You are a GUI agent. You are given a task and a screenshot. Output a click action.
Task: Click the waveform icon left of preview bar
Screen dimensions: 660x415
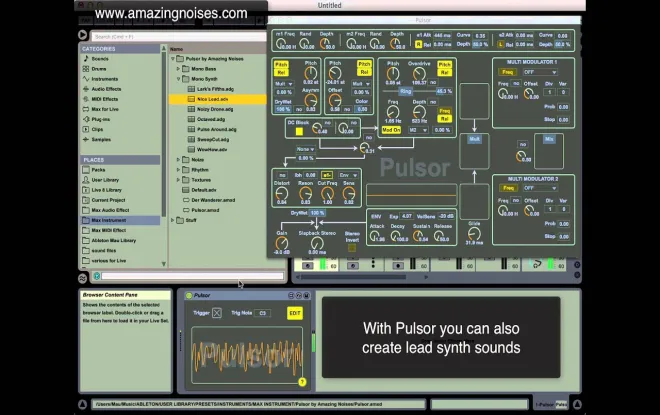(82, 278)
